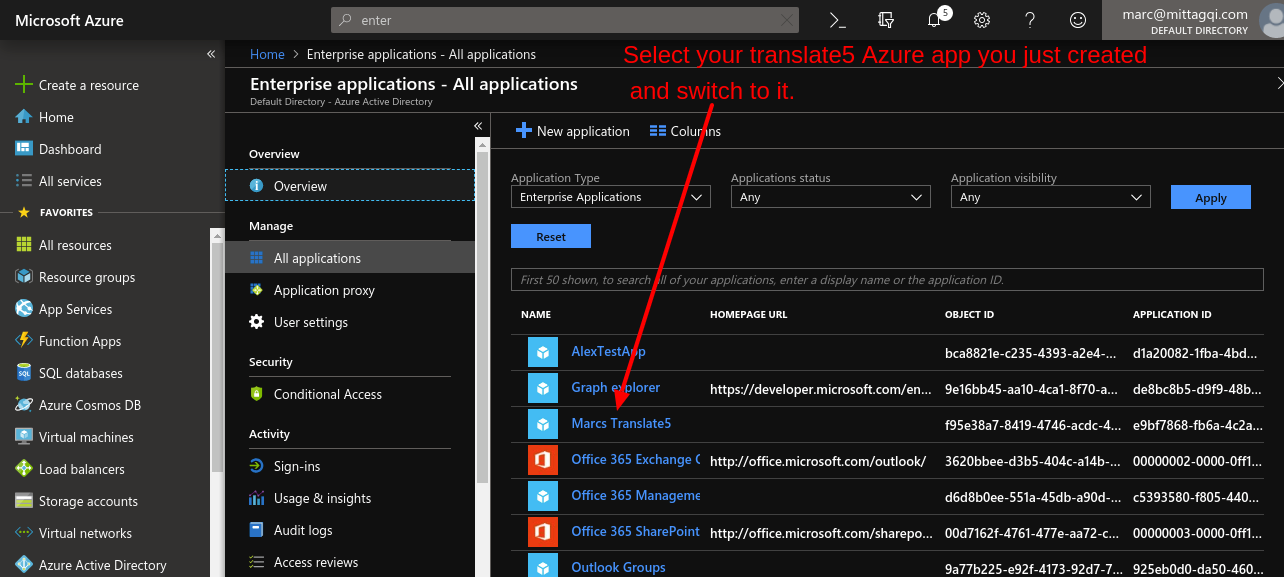Viewport: 1284px width, 577px height.
Task: Apply the selected filters
Action: (1211, 197)
